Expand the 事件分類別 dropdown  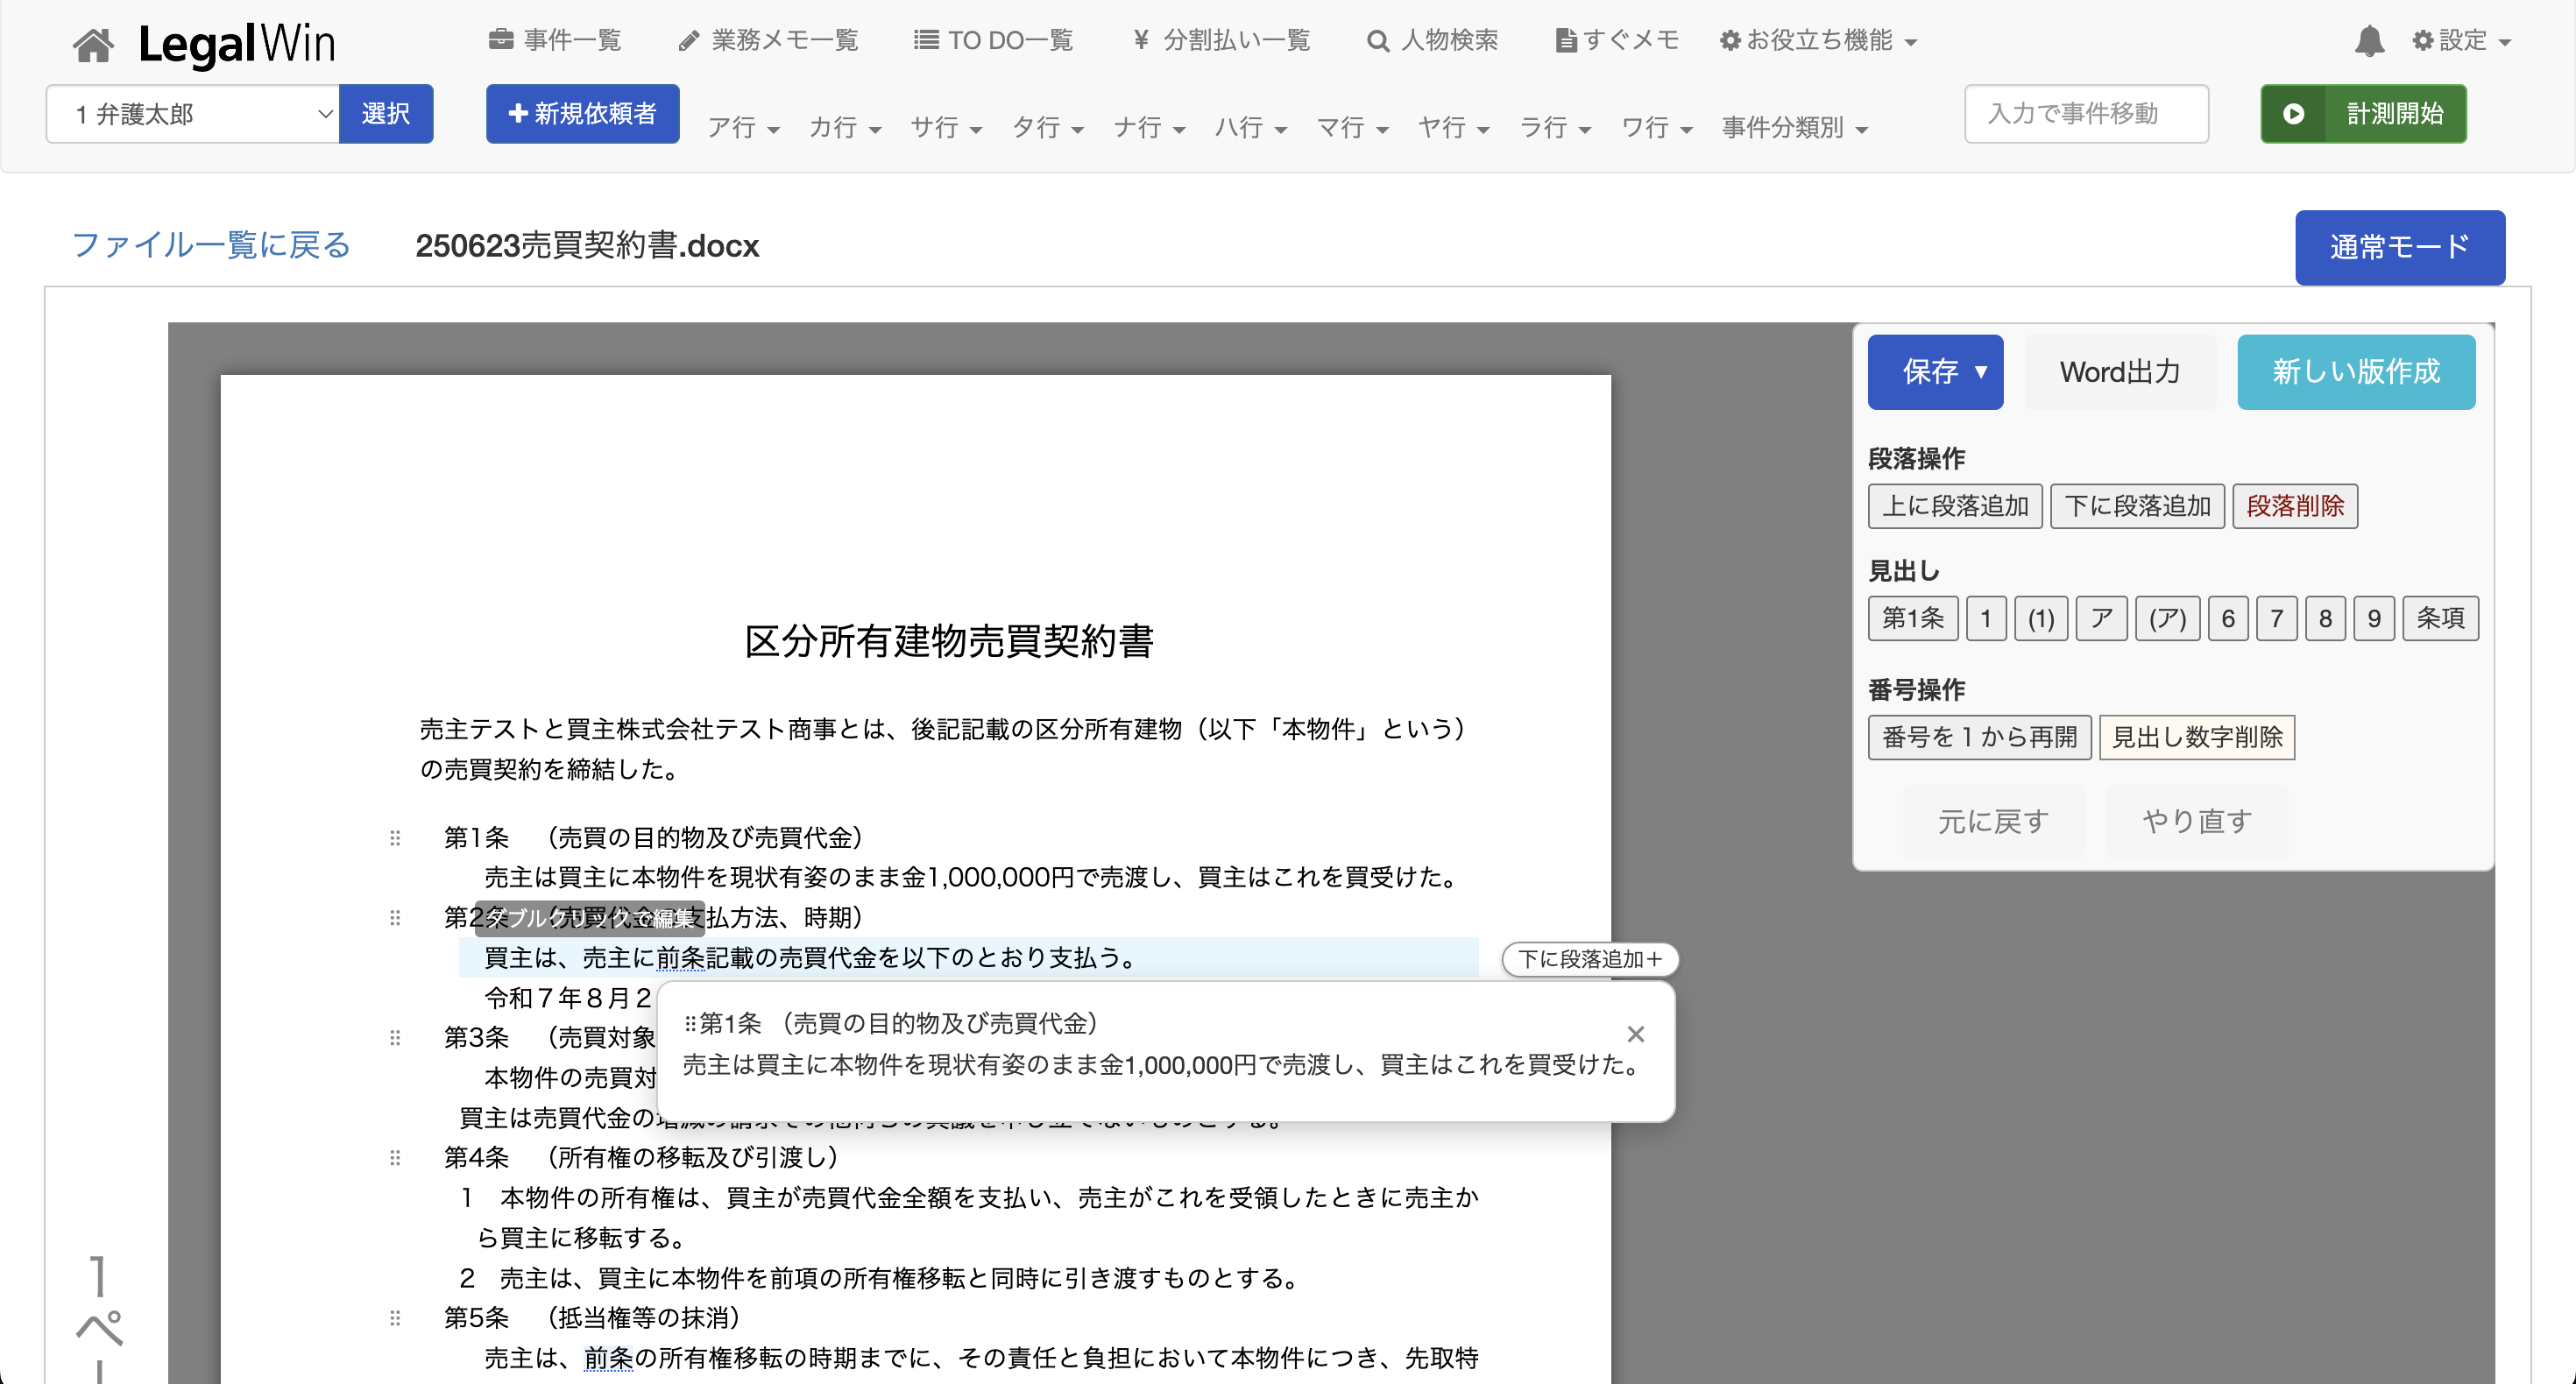1794,128
